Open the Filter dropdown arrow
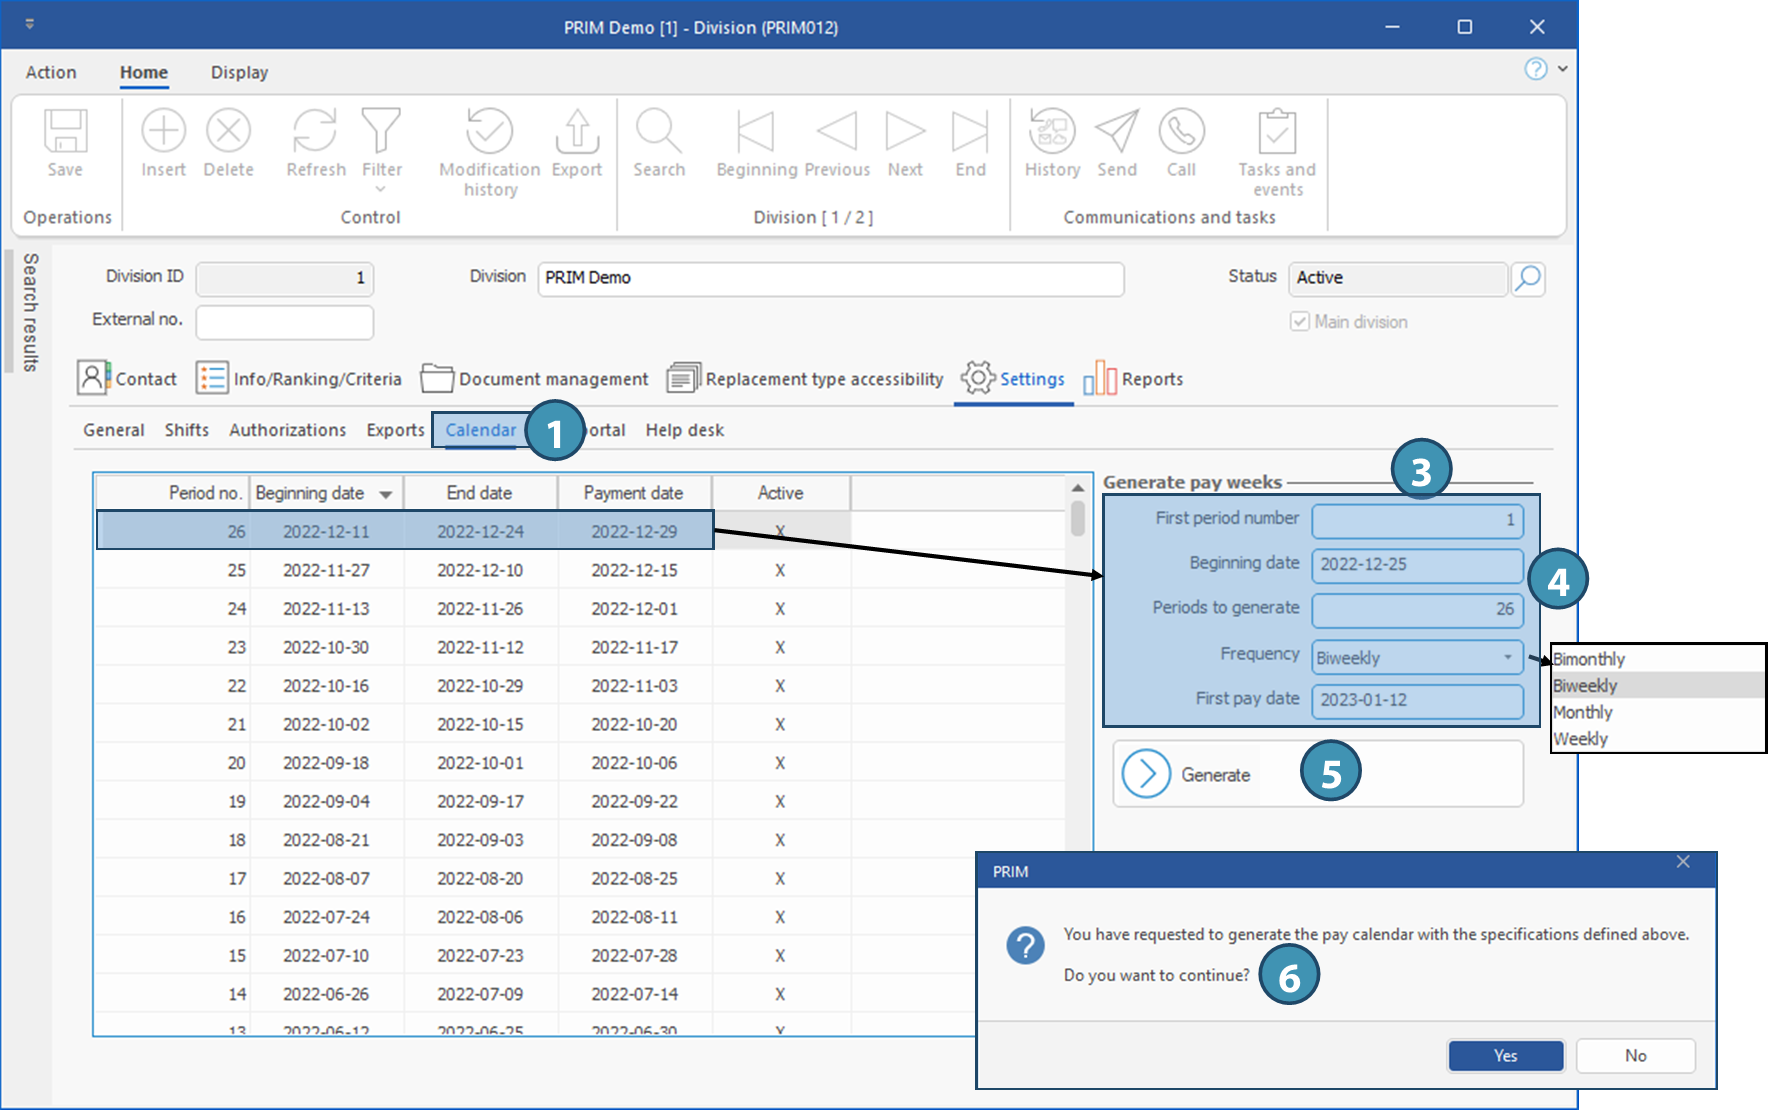1768x1110 pixels. [x=381, y=190]
